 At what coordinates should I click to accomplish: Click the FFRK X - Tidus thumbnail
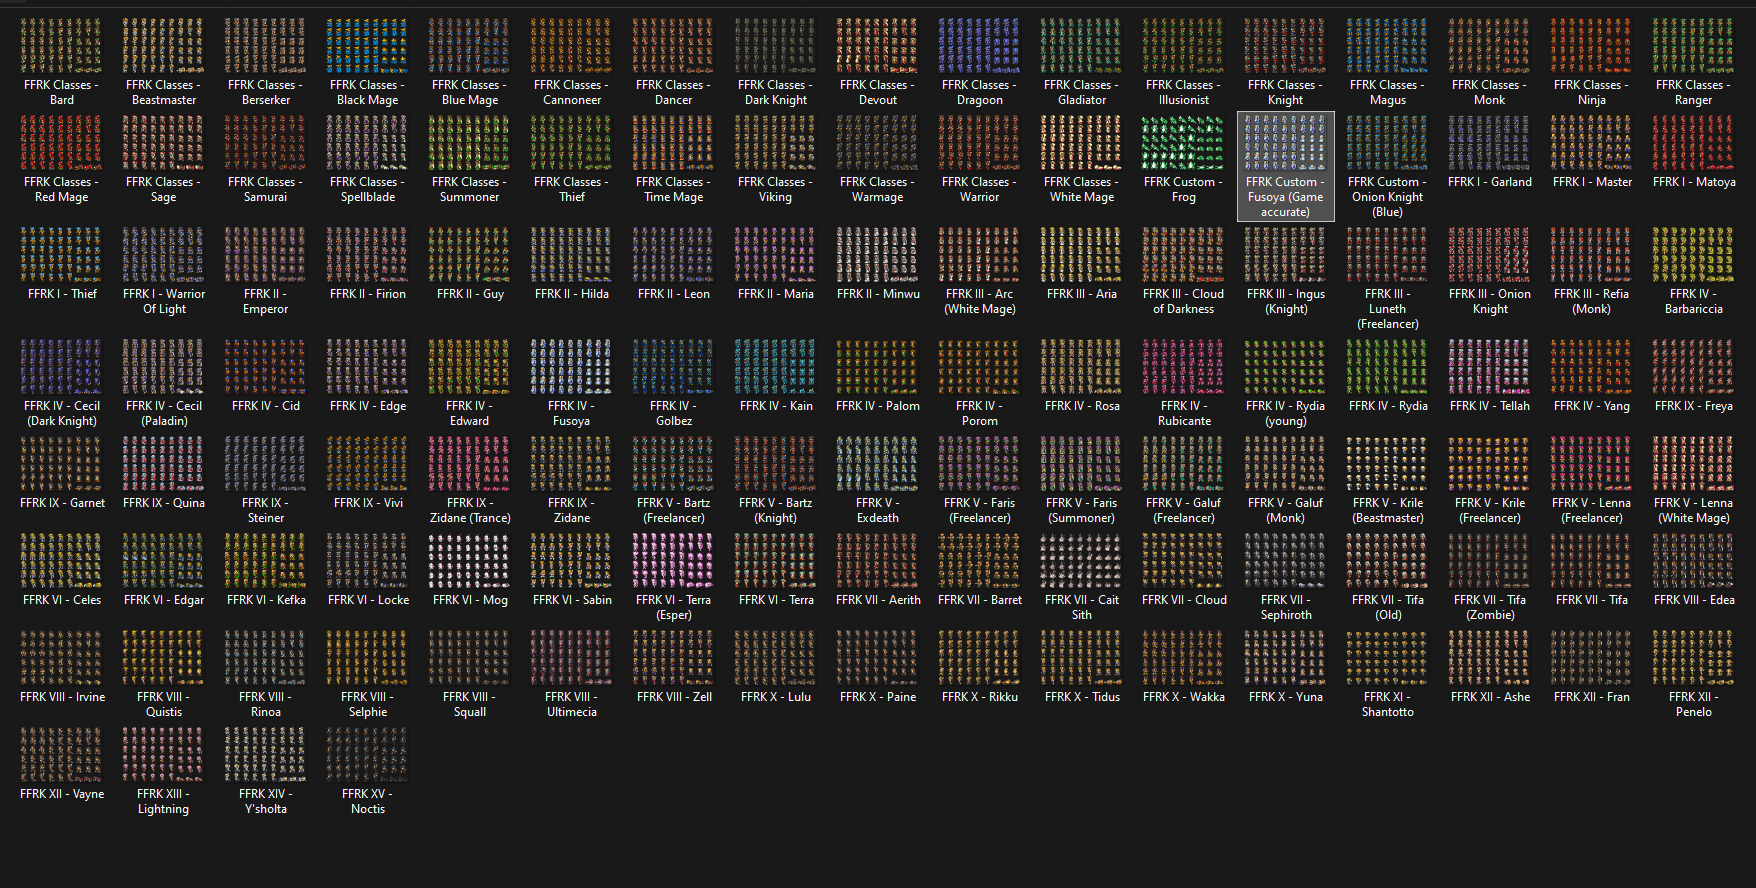coord(1082,658)
